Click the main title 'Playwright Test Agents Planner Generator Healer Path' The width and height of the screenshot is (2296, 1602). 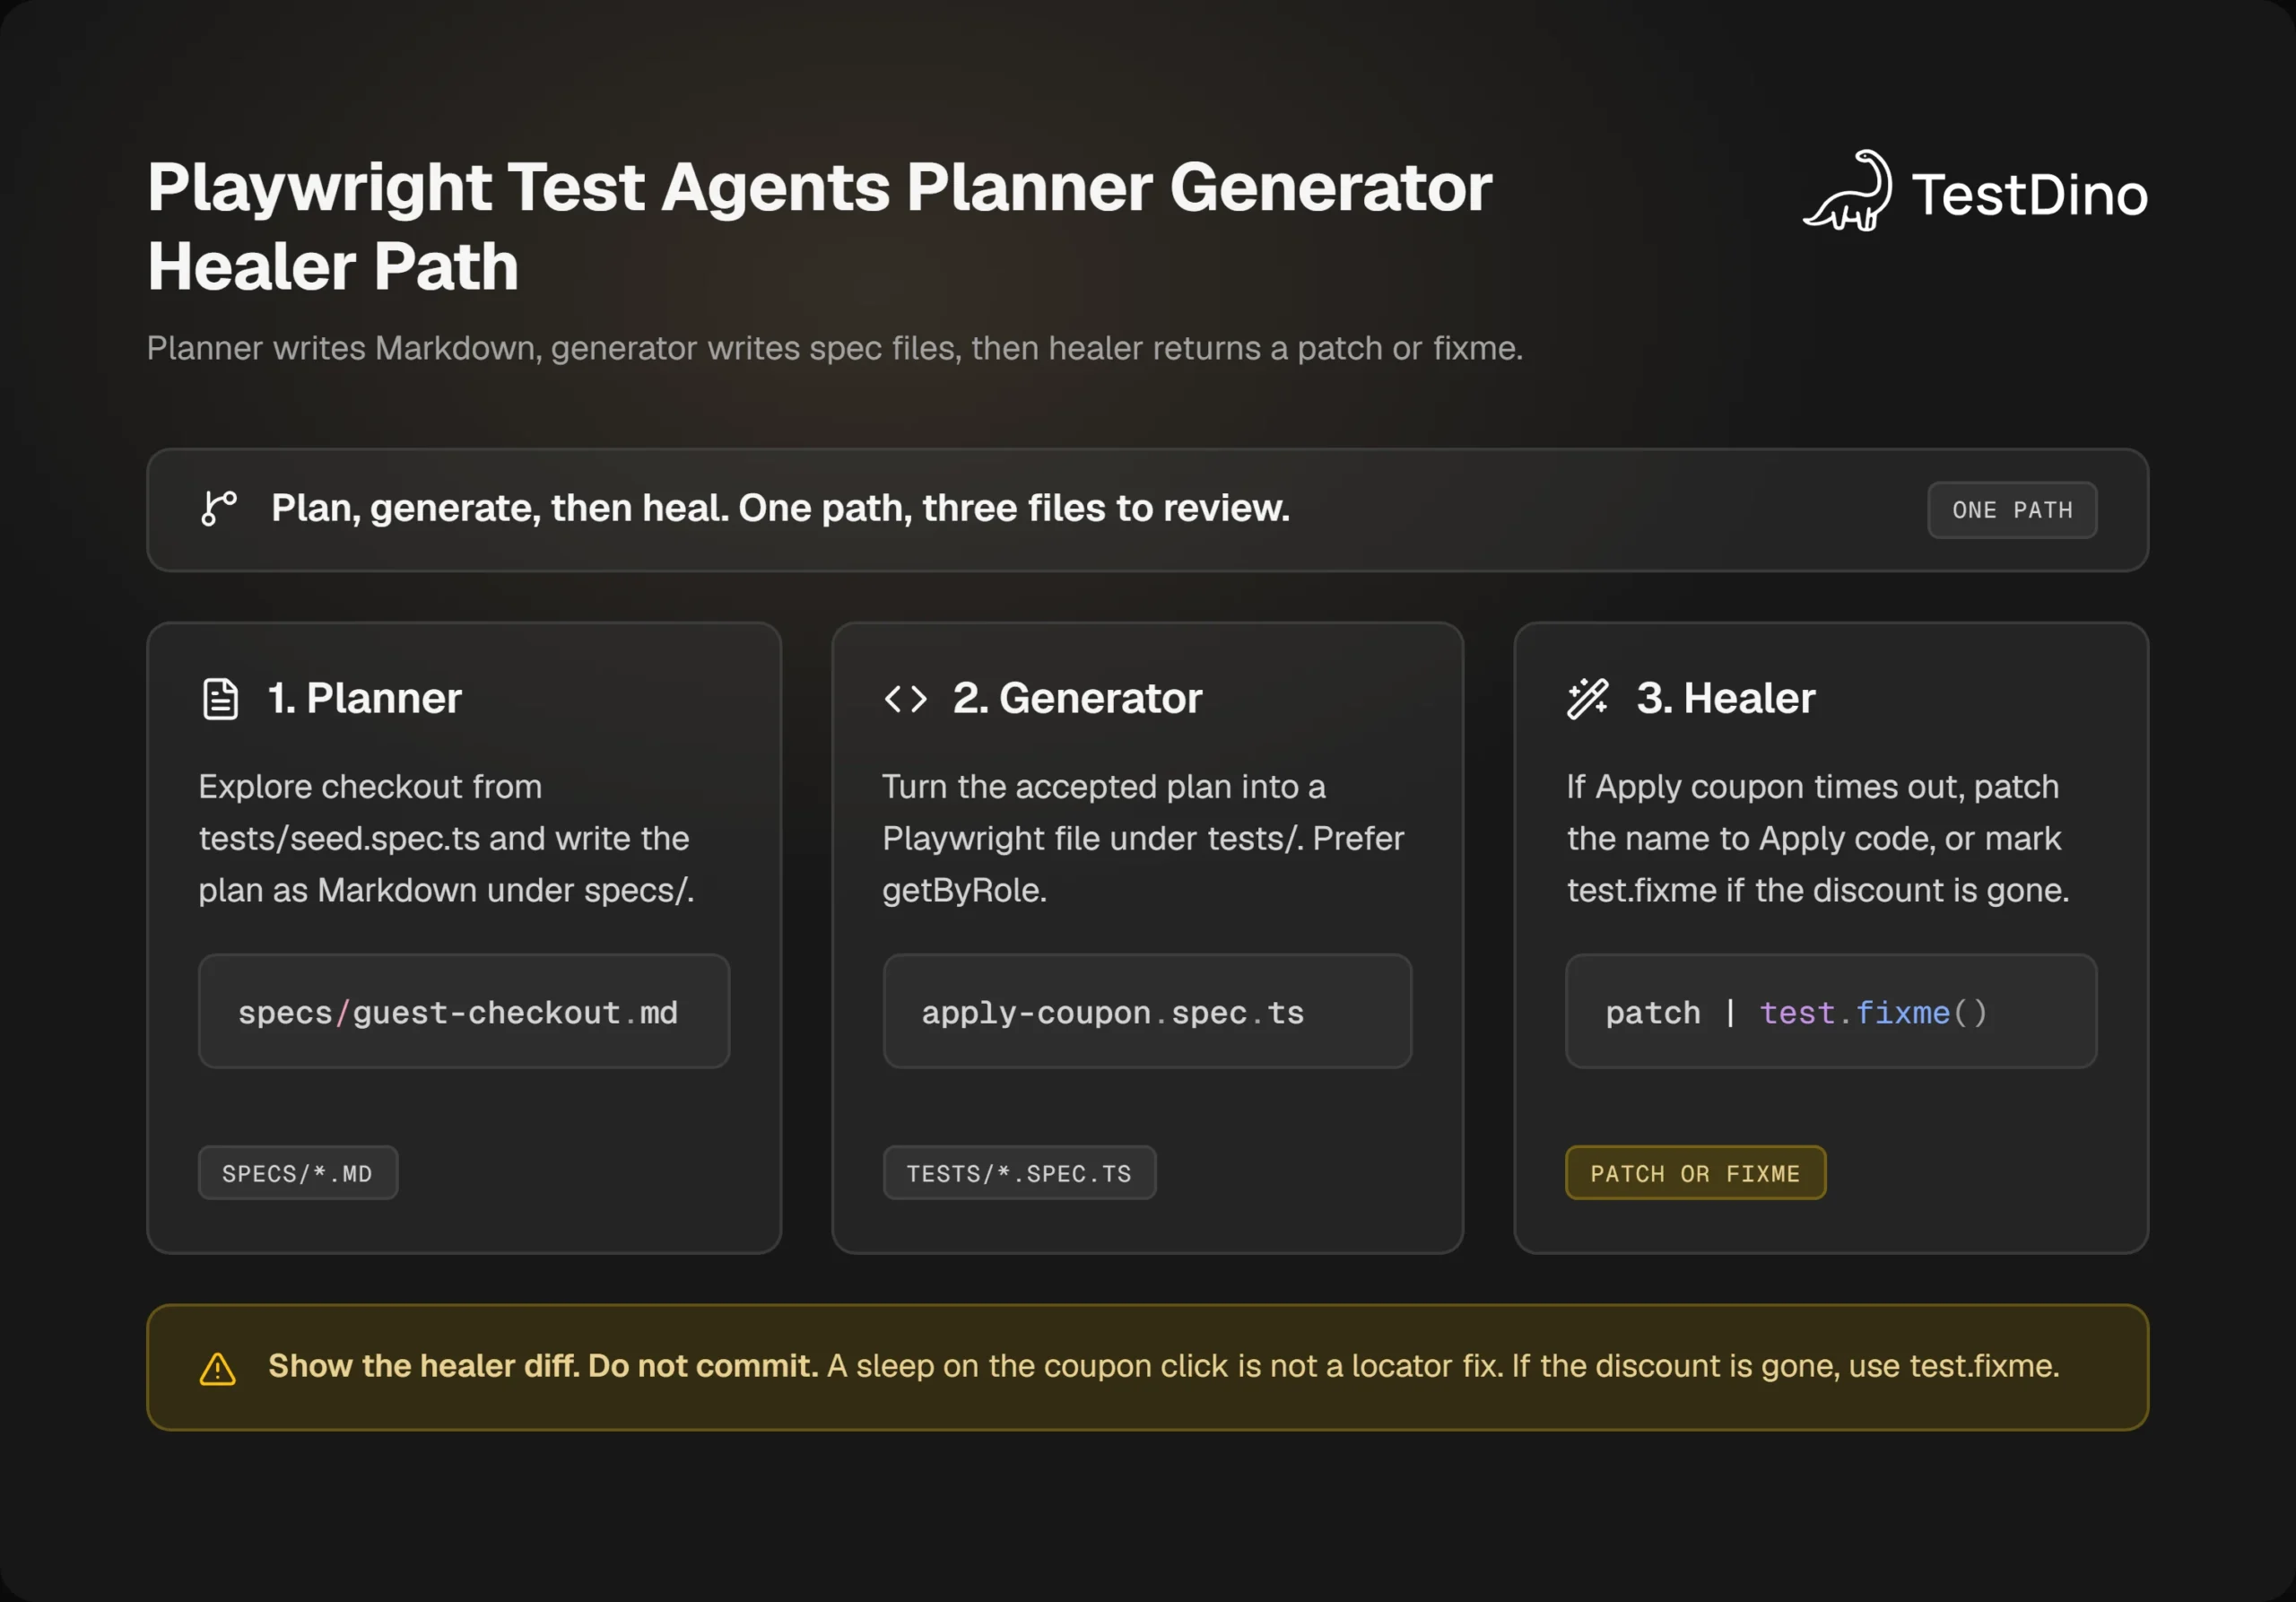pyautogui.click(x=819, y=227)
